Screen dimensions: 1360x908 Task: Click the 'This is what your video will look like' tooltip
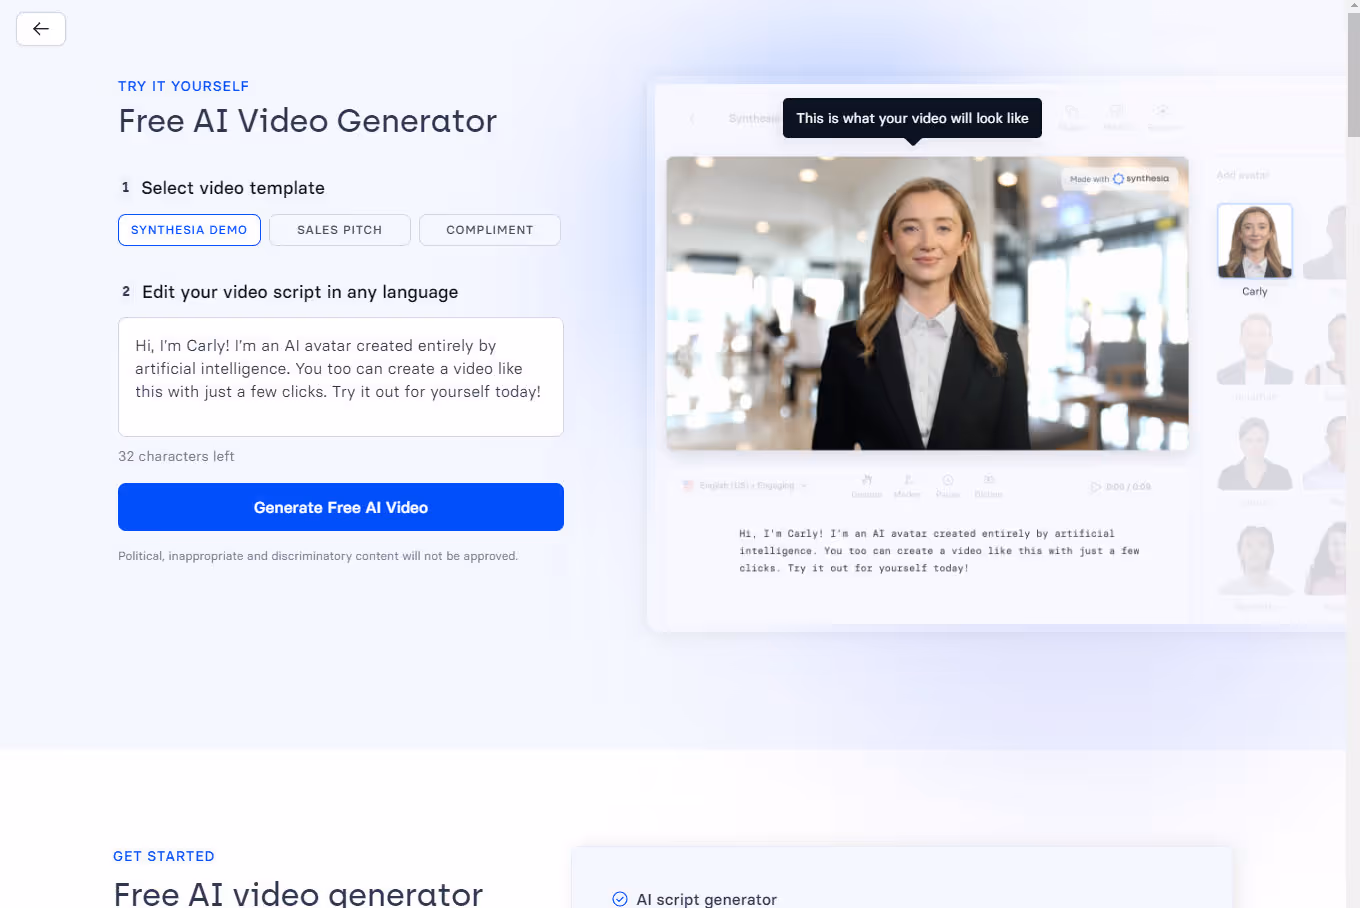[x=912, y=118]
